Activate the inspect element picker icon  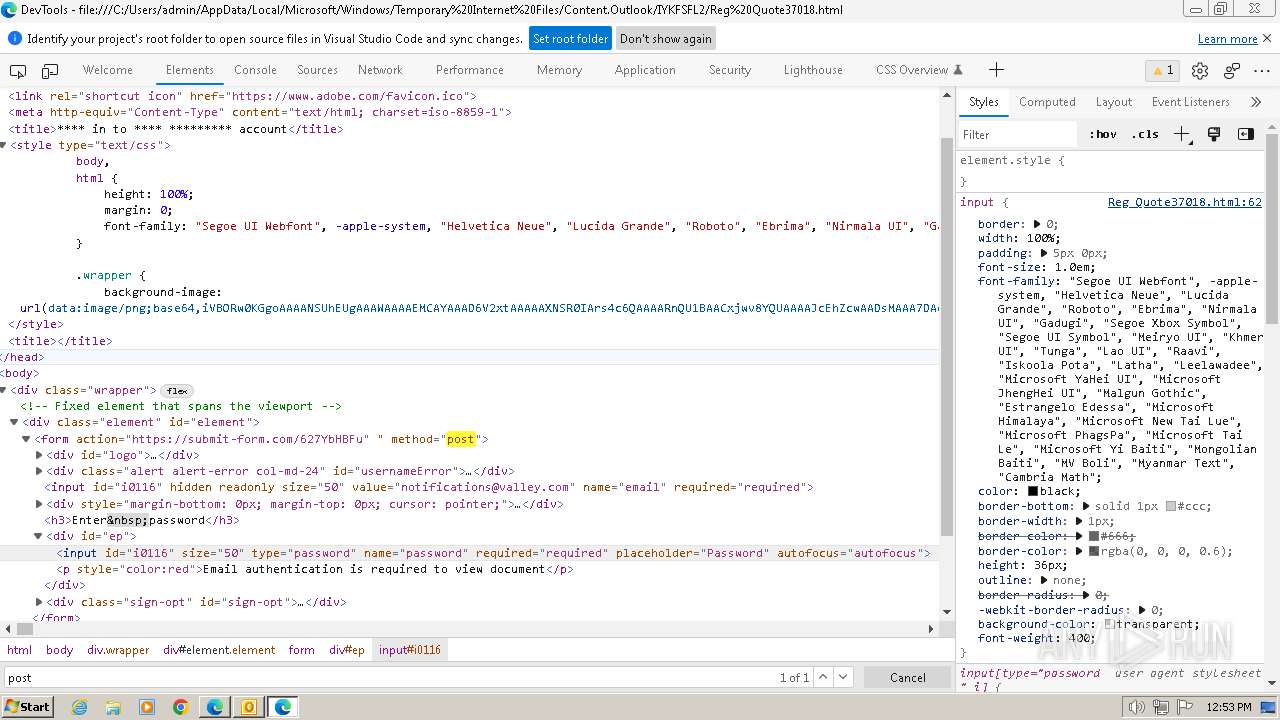pos(18,70)
